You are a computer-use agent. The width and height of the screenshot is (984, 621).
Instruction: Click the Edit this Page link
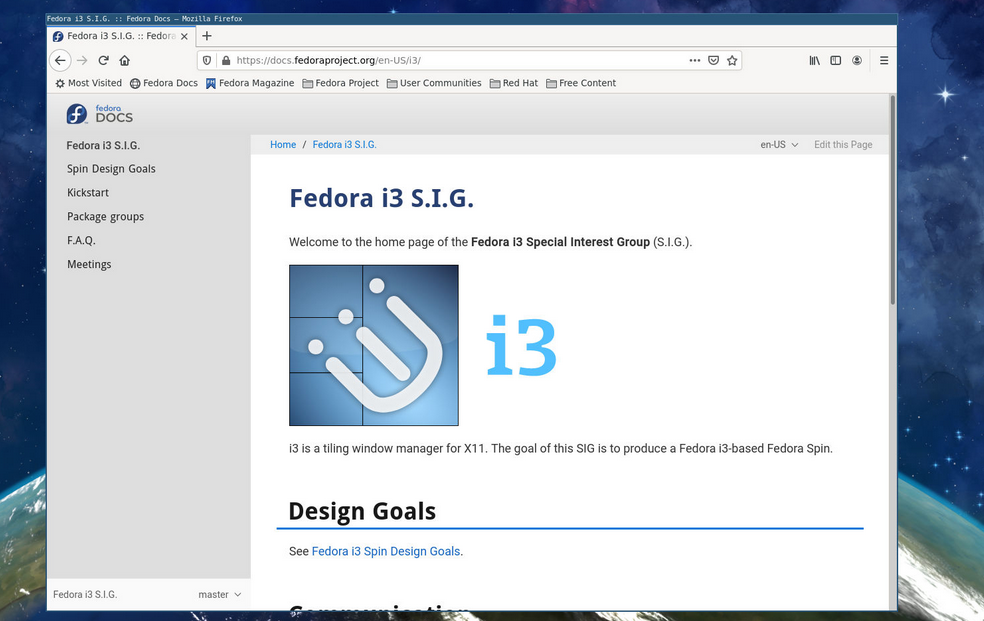[843, 145]
